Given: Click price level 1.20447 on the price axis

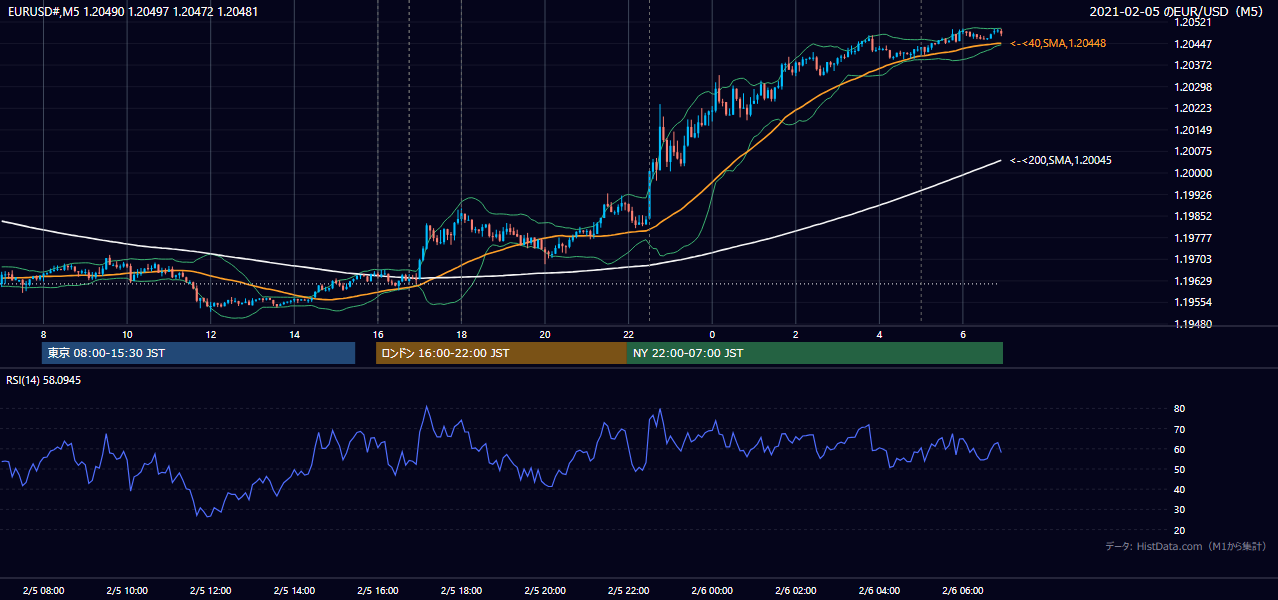Looking at the screenshot, I should point(1193,44).
